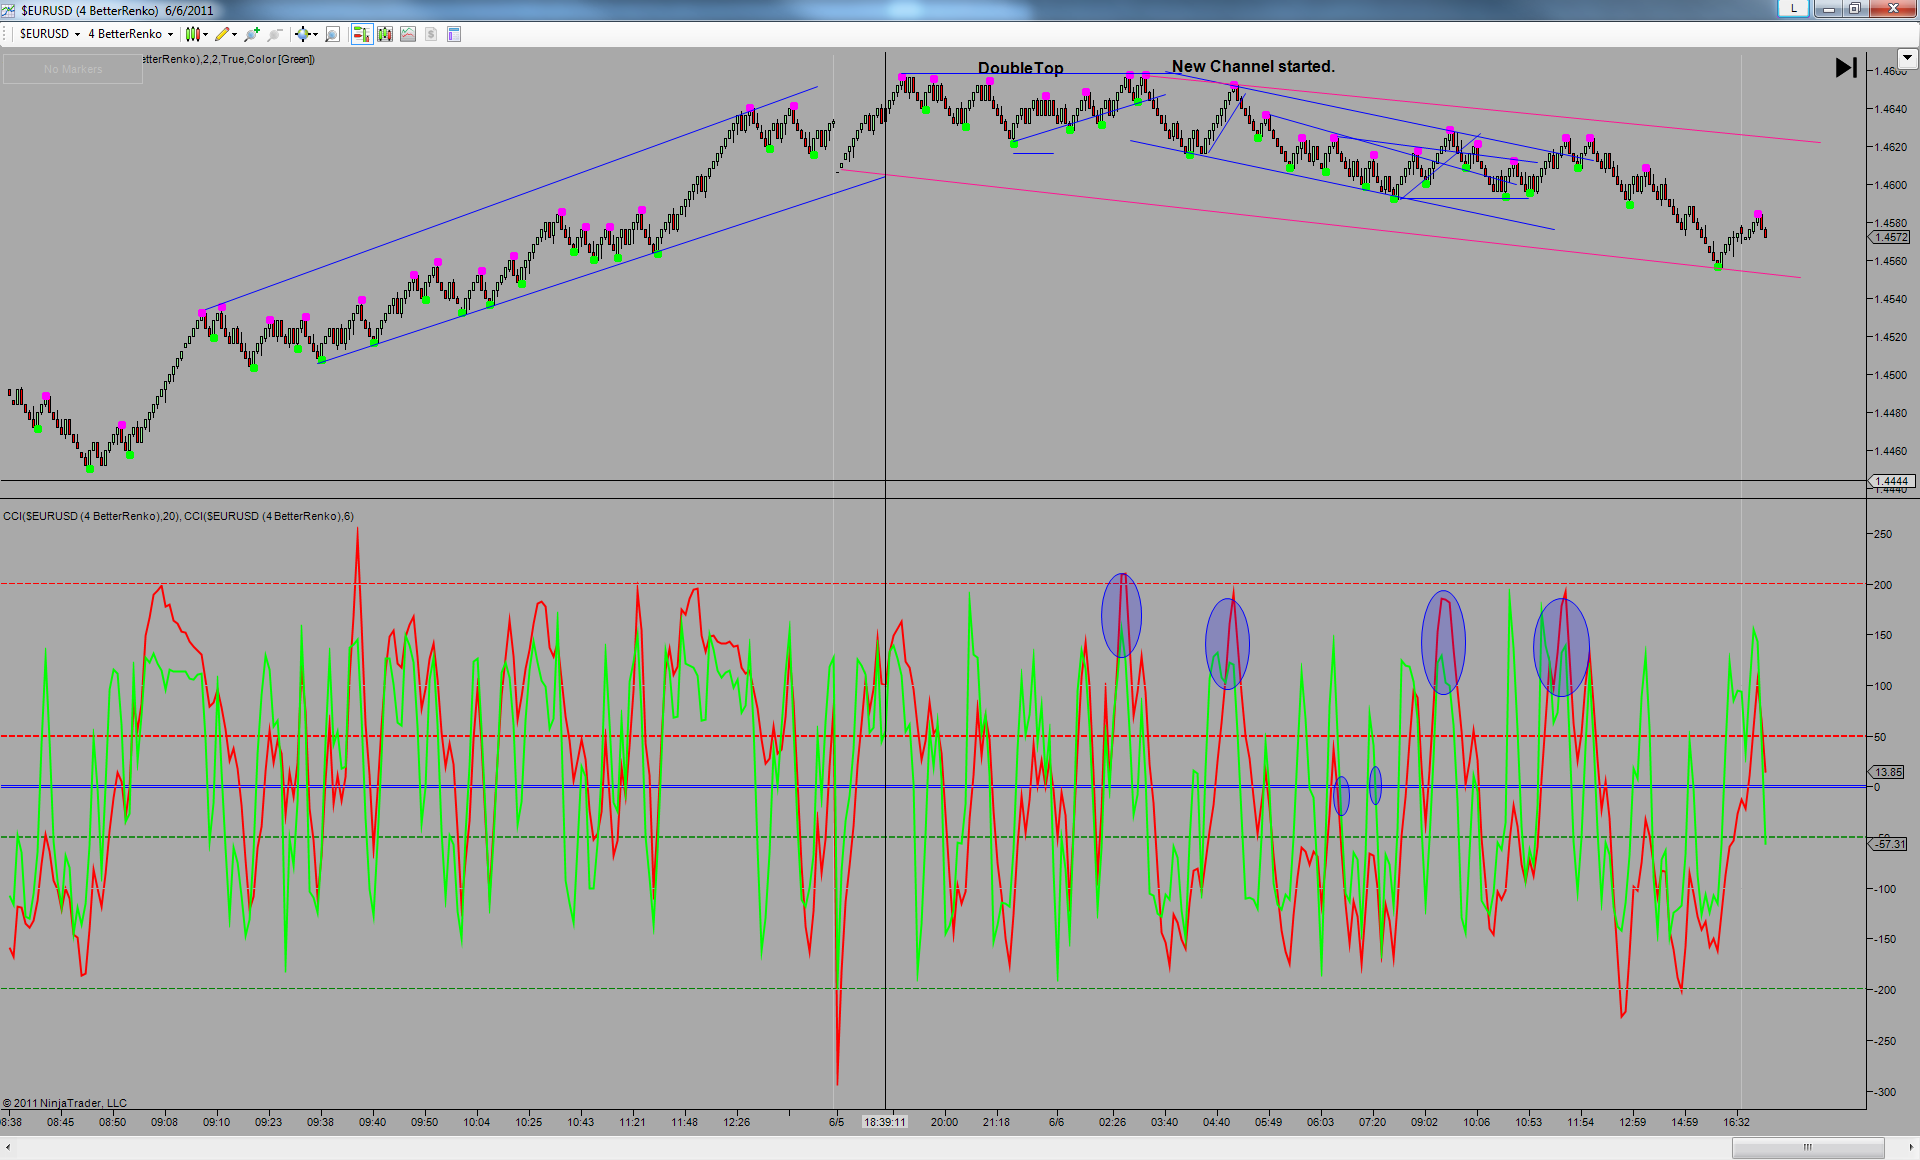Click the 'New Channel started.' annotation
This screenshot has width=1920, height=1160.
click(1253, 66)
